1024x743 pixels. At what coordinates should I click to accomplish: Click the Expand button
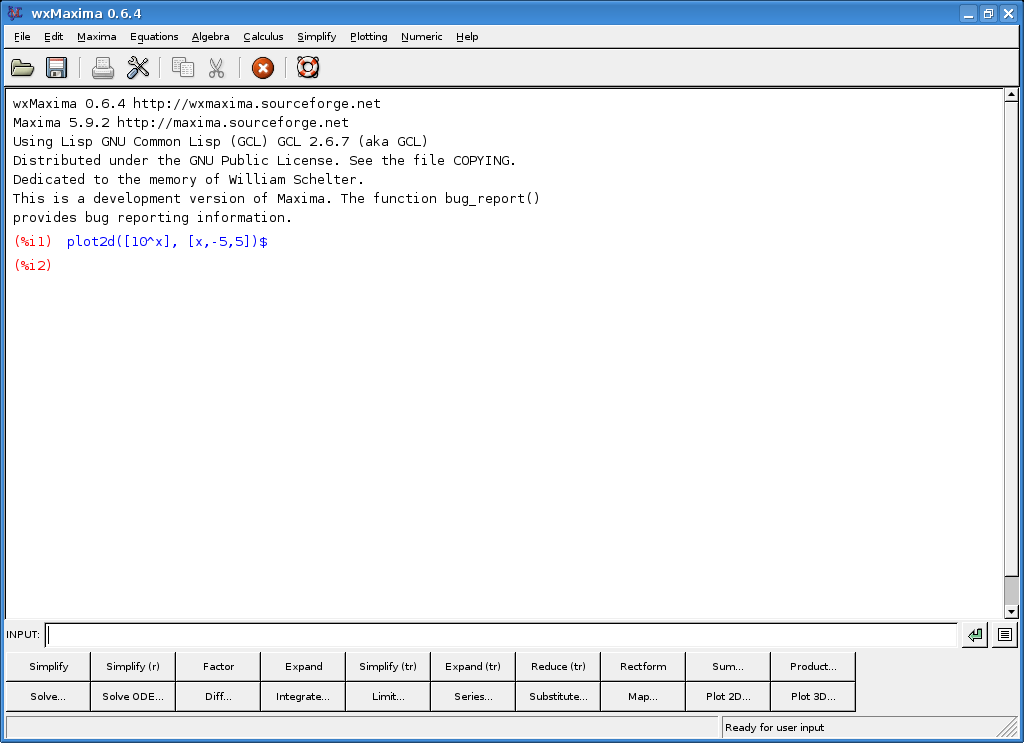[x=303, y=667]
